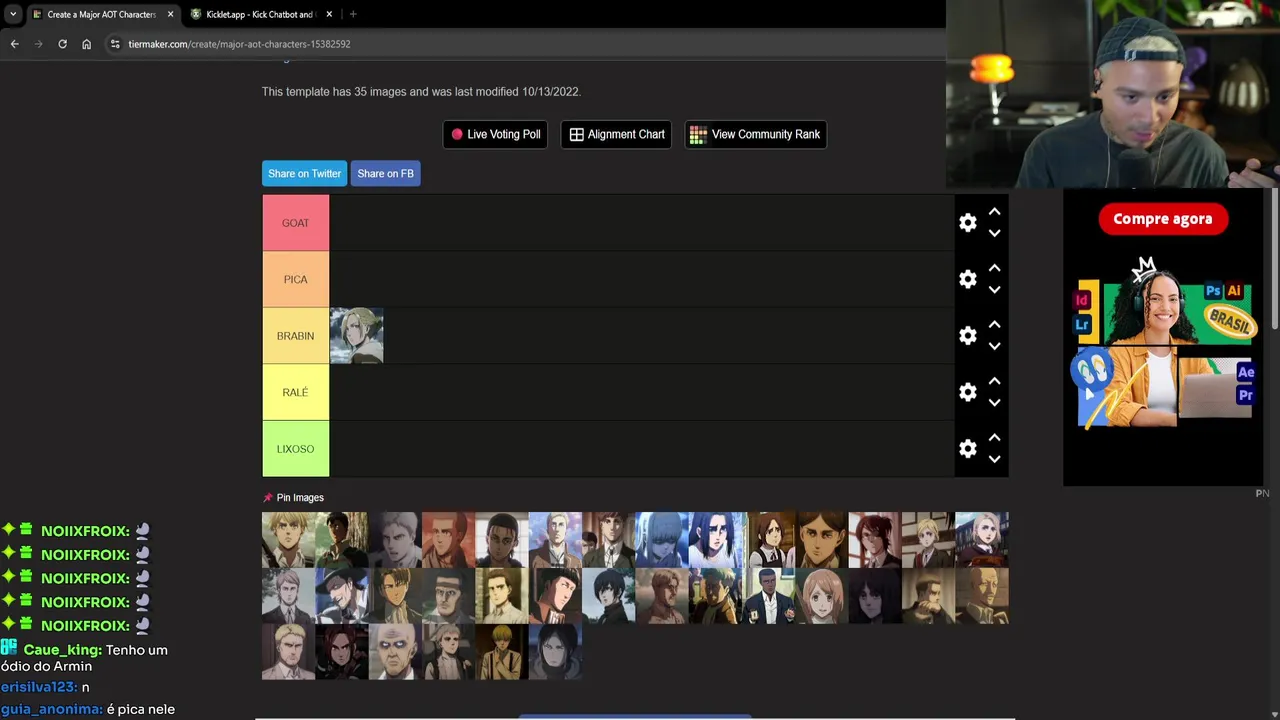This screenshot has height=720, width=1280.
Task: Go back in browser history
Action: pos(14,44)
